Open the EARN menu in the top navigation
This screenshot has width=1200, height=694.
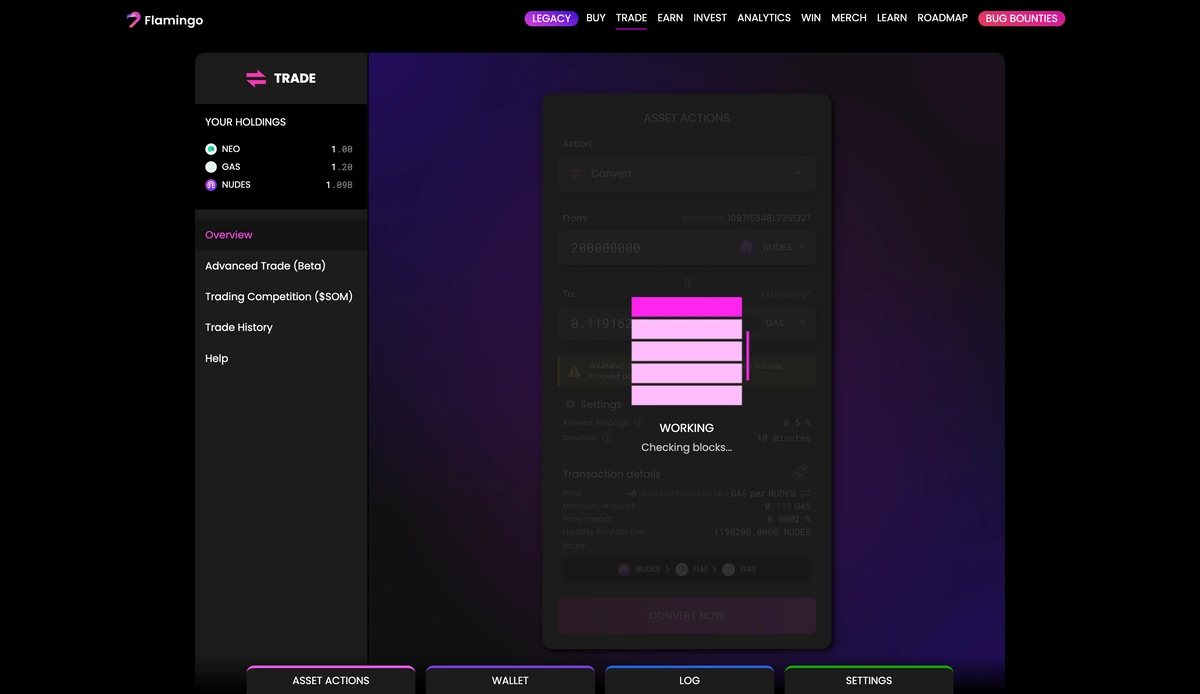670,18
